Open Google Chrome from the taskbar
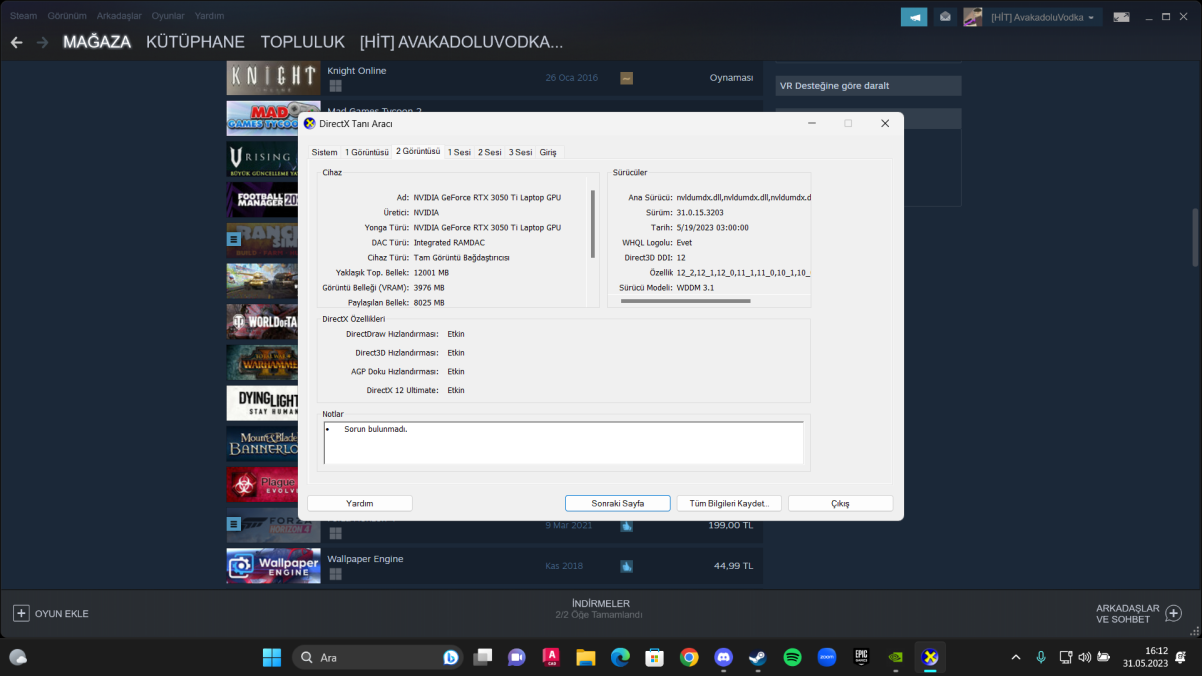Image resolution: width=1202 pixels, height=676 pixels. click(689, 657)
